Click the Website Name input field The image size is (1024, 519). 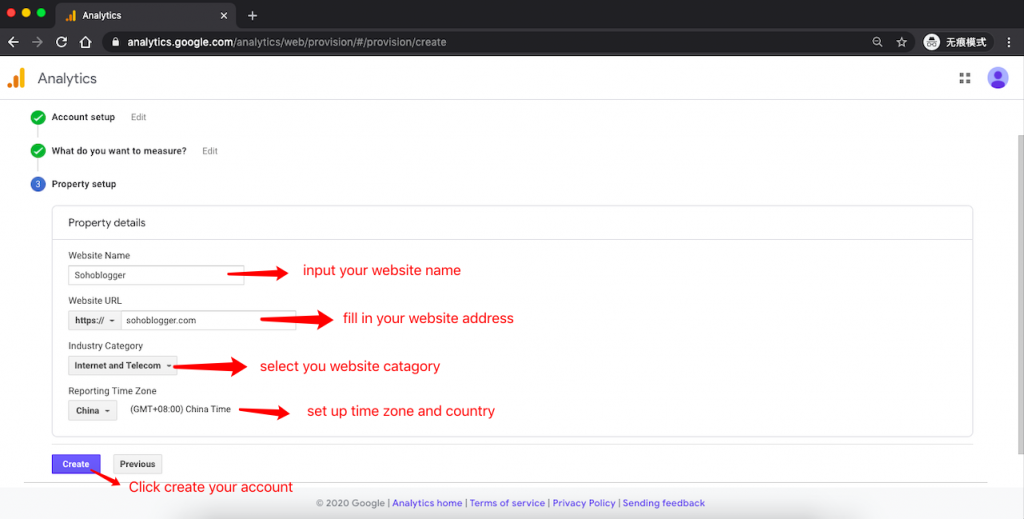point(156,275)
